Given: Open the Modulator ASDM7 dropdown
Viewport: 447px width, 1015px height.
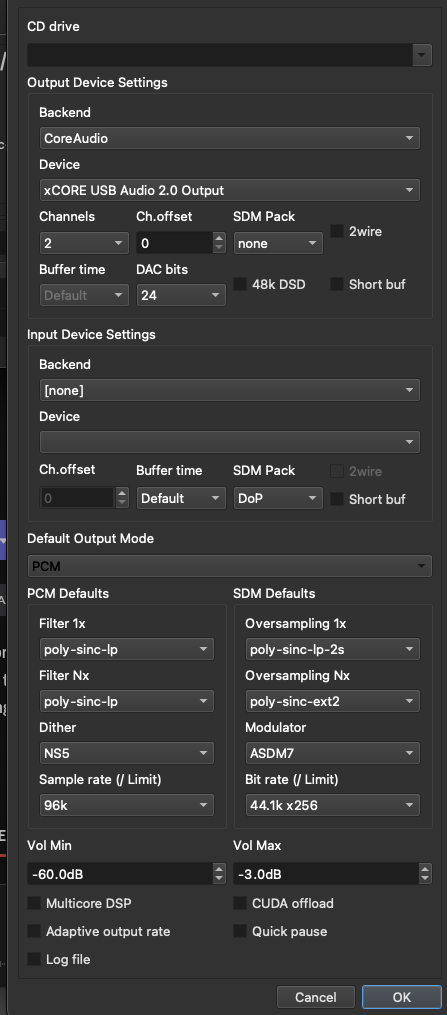Looking at the screenshot, I should pyautogui.click(x=333, y=753).
